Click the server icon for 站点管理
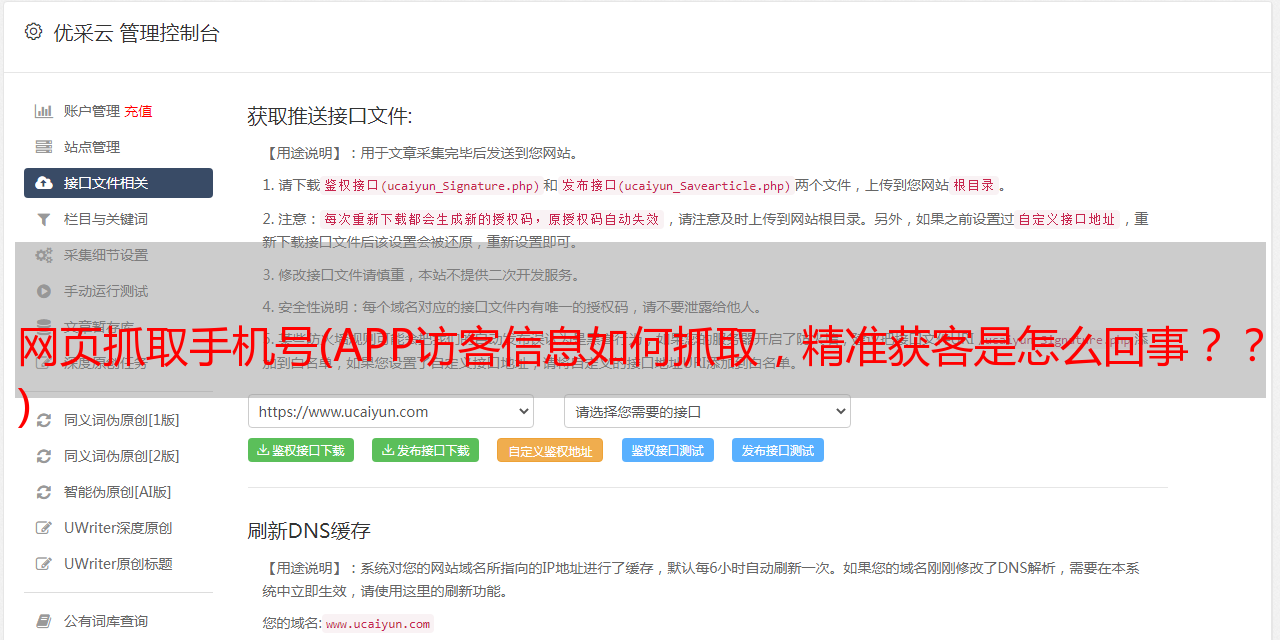Screen dimensions: 1280x640 tap(44, 147)
